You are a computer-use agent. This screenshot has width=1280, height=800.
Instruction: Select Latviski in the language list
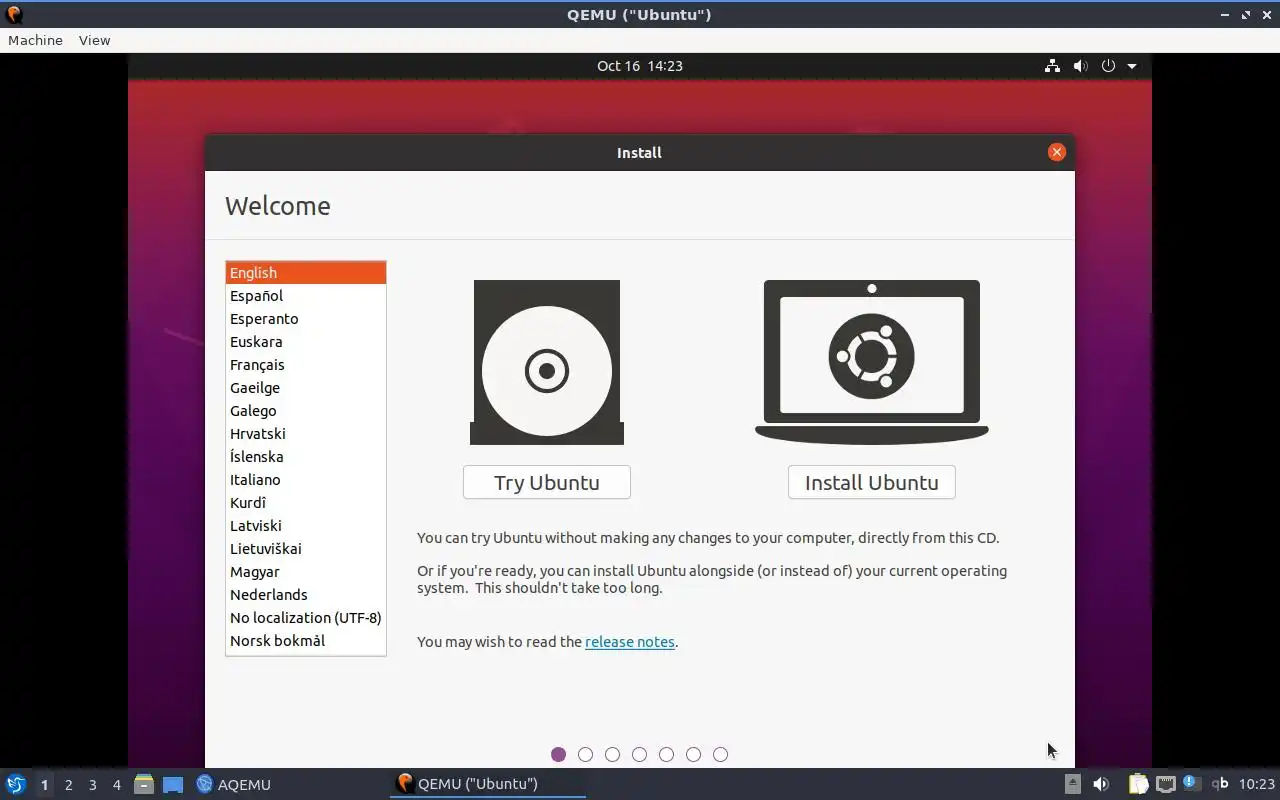point(306,526)
